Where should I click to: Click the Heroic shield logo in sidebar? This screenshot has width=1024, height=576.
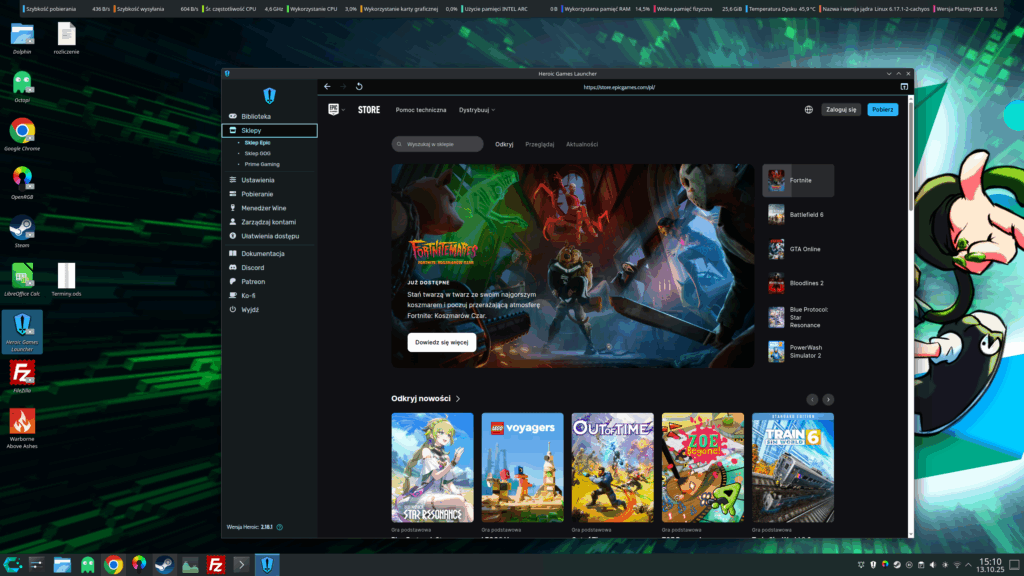coord(269,96)
